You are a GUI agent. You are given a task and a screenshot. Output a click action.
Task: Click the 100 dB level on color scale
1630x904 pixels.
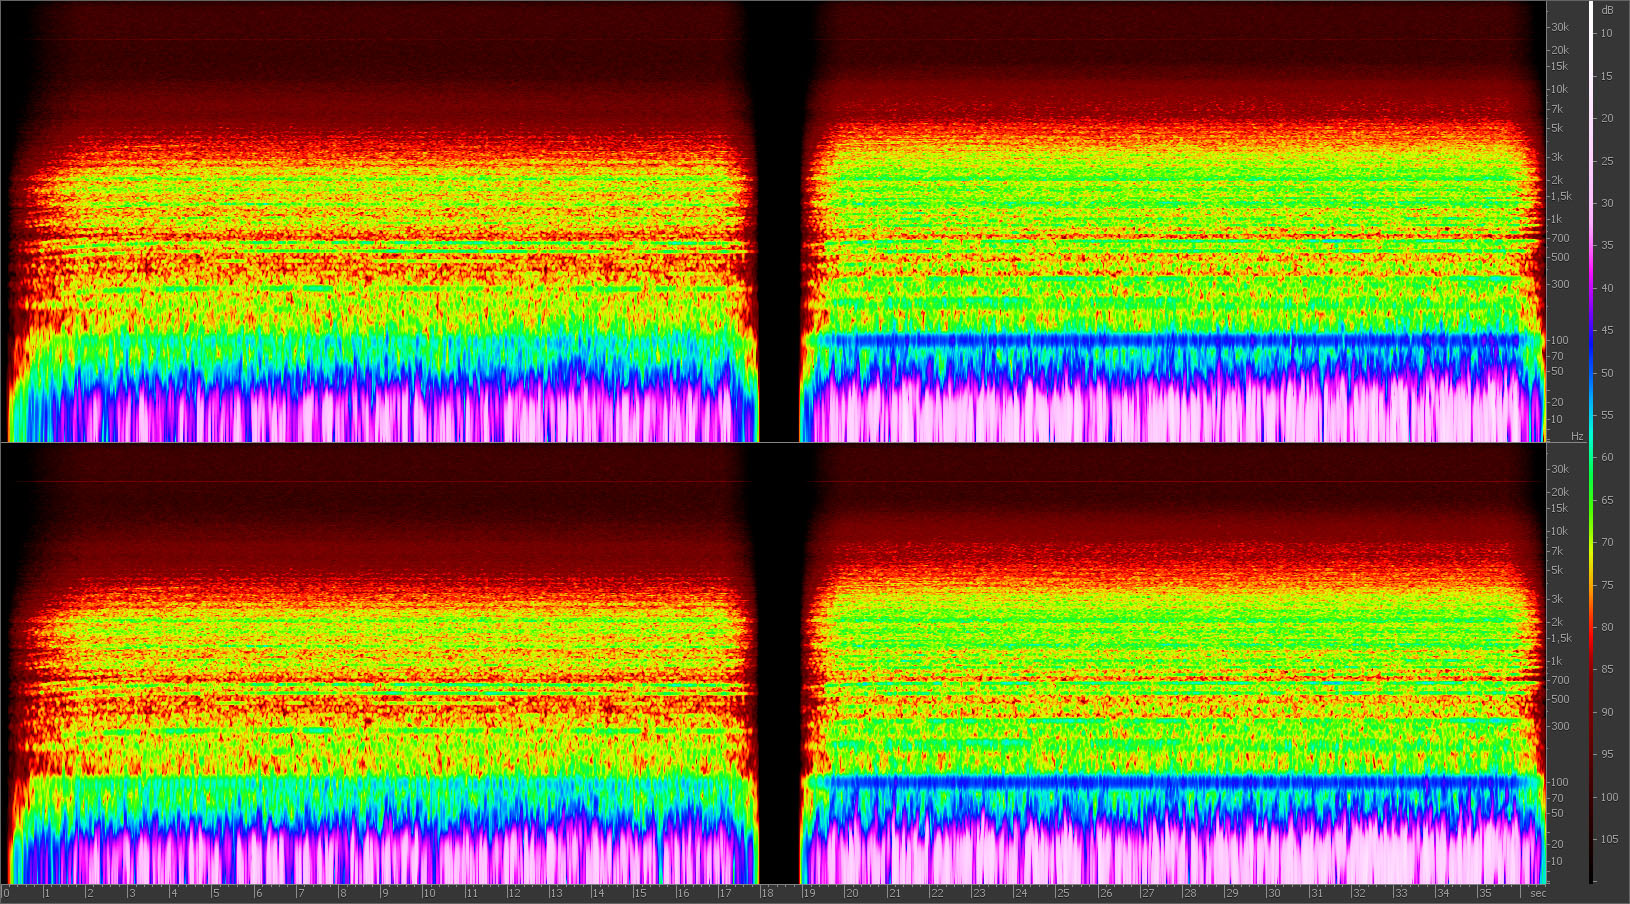point(1609,797)
